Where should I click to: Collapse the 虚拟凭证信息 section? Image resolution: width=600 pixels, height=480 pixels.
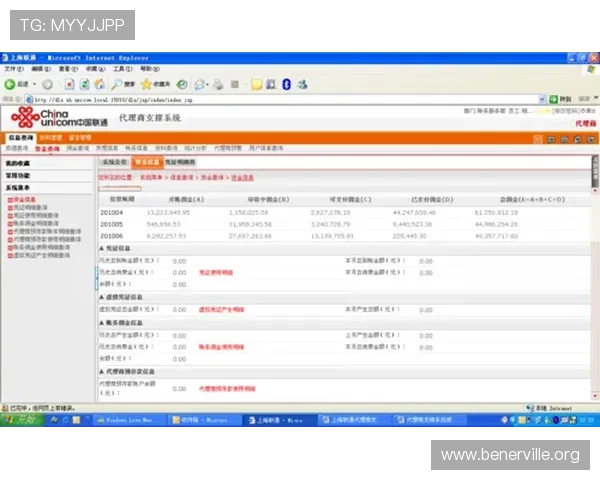tap(101, 297)
